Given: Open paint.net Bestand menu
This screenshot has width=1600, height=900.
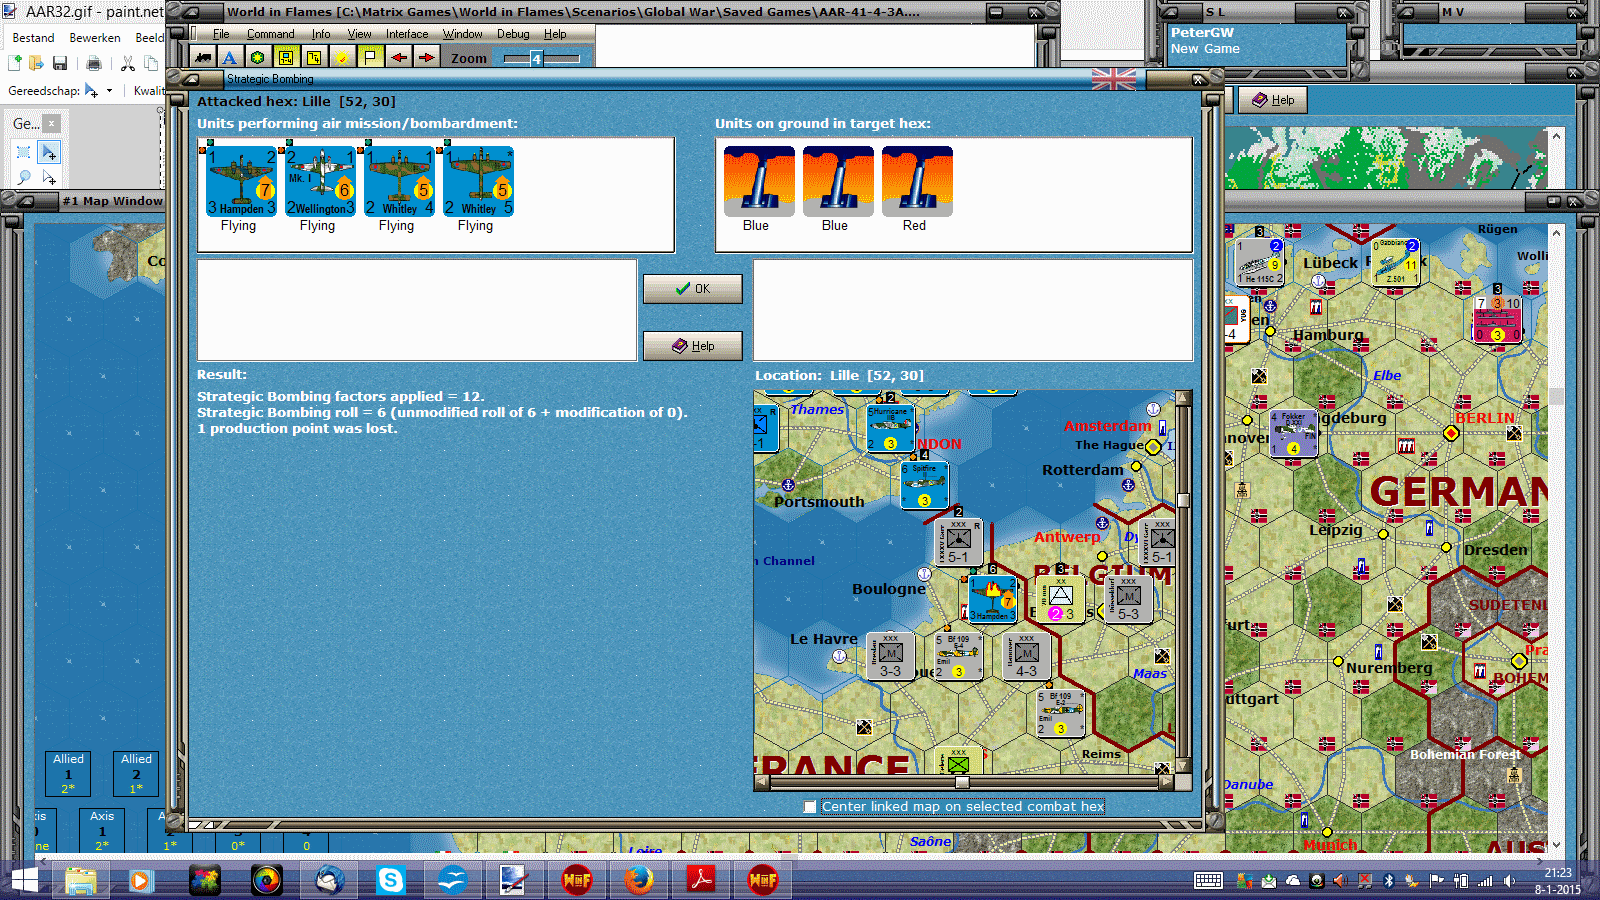Looking at the screenshot, I should click(x=33, y=38).
